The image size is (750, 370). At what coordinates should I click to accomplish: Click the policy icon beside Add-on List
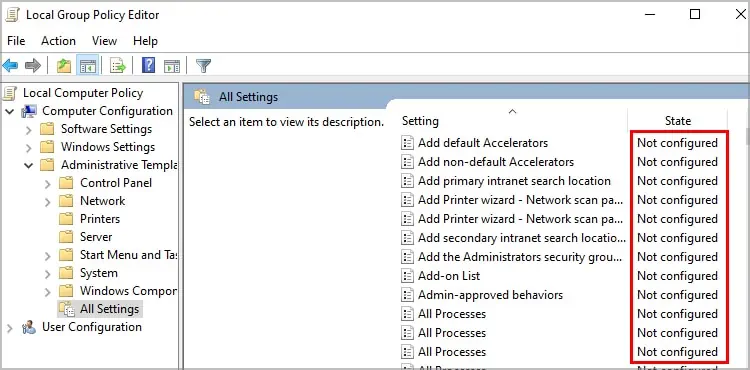[407, 276]
